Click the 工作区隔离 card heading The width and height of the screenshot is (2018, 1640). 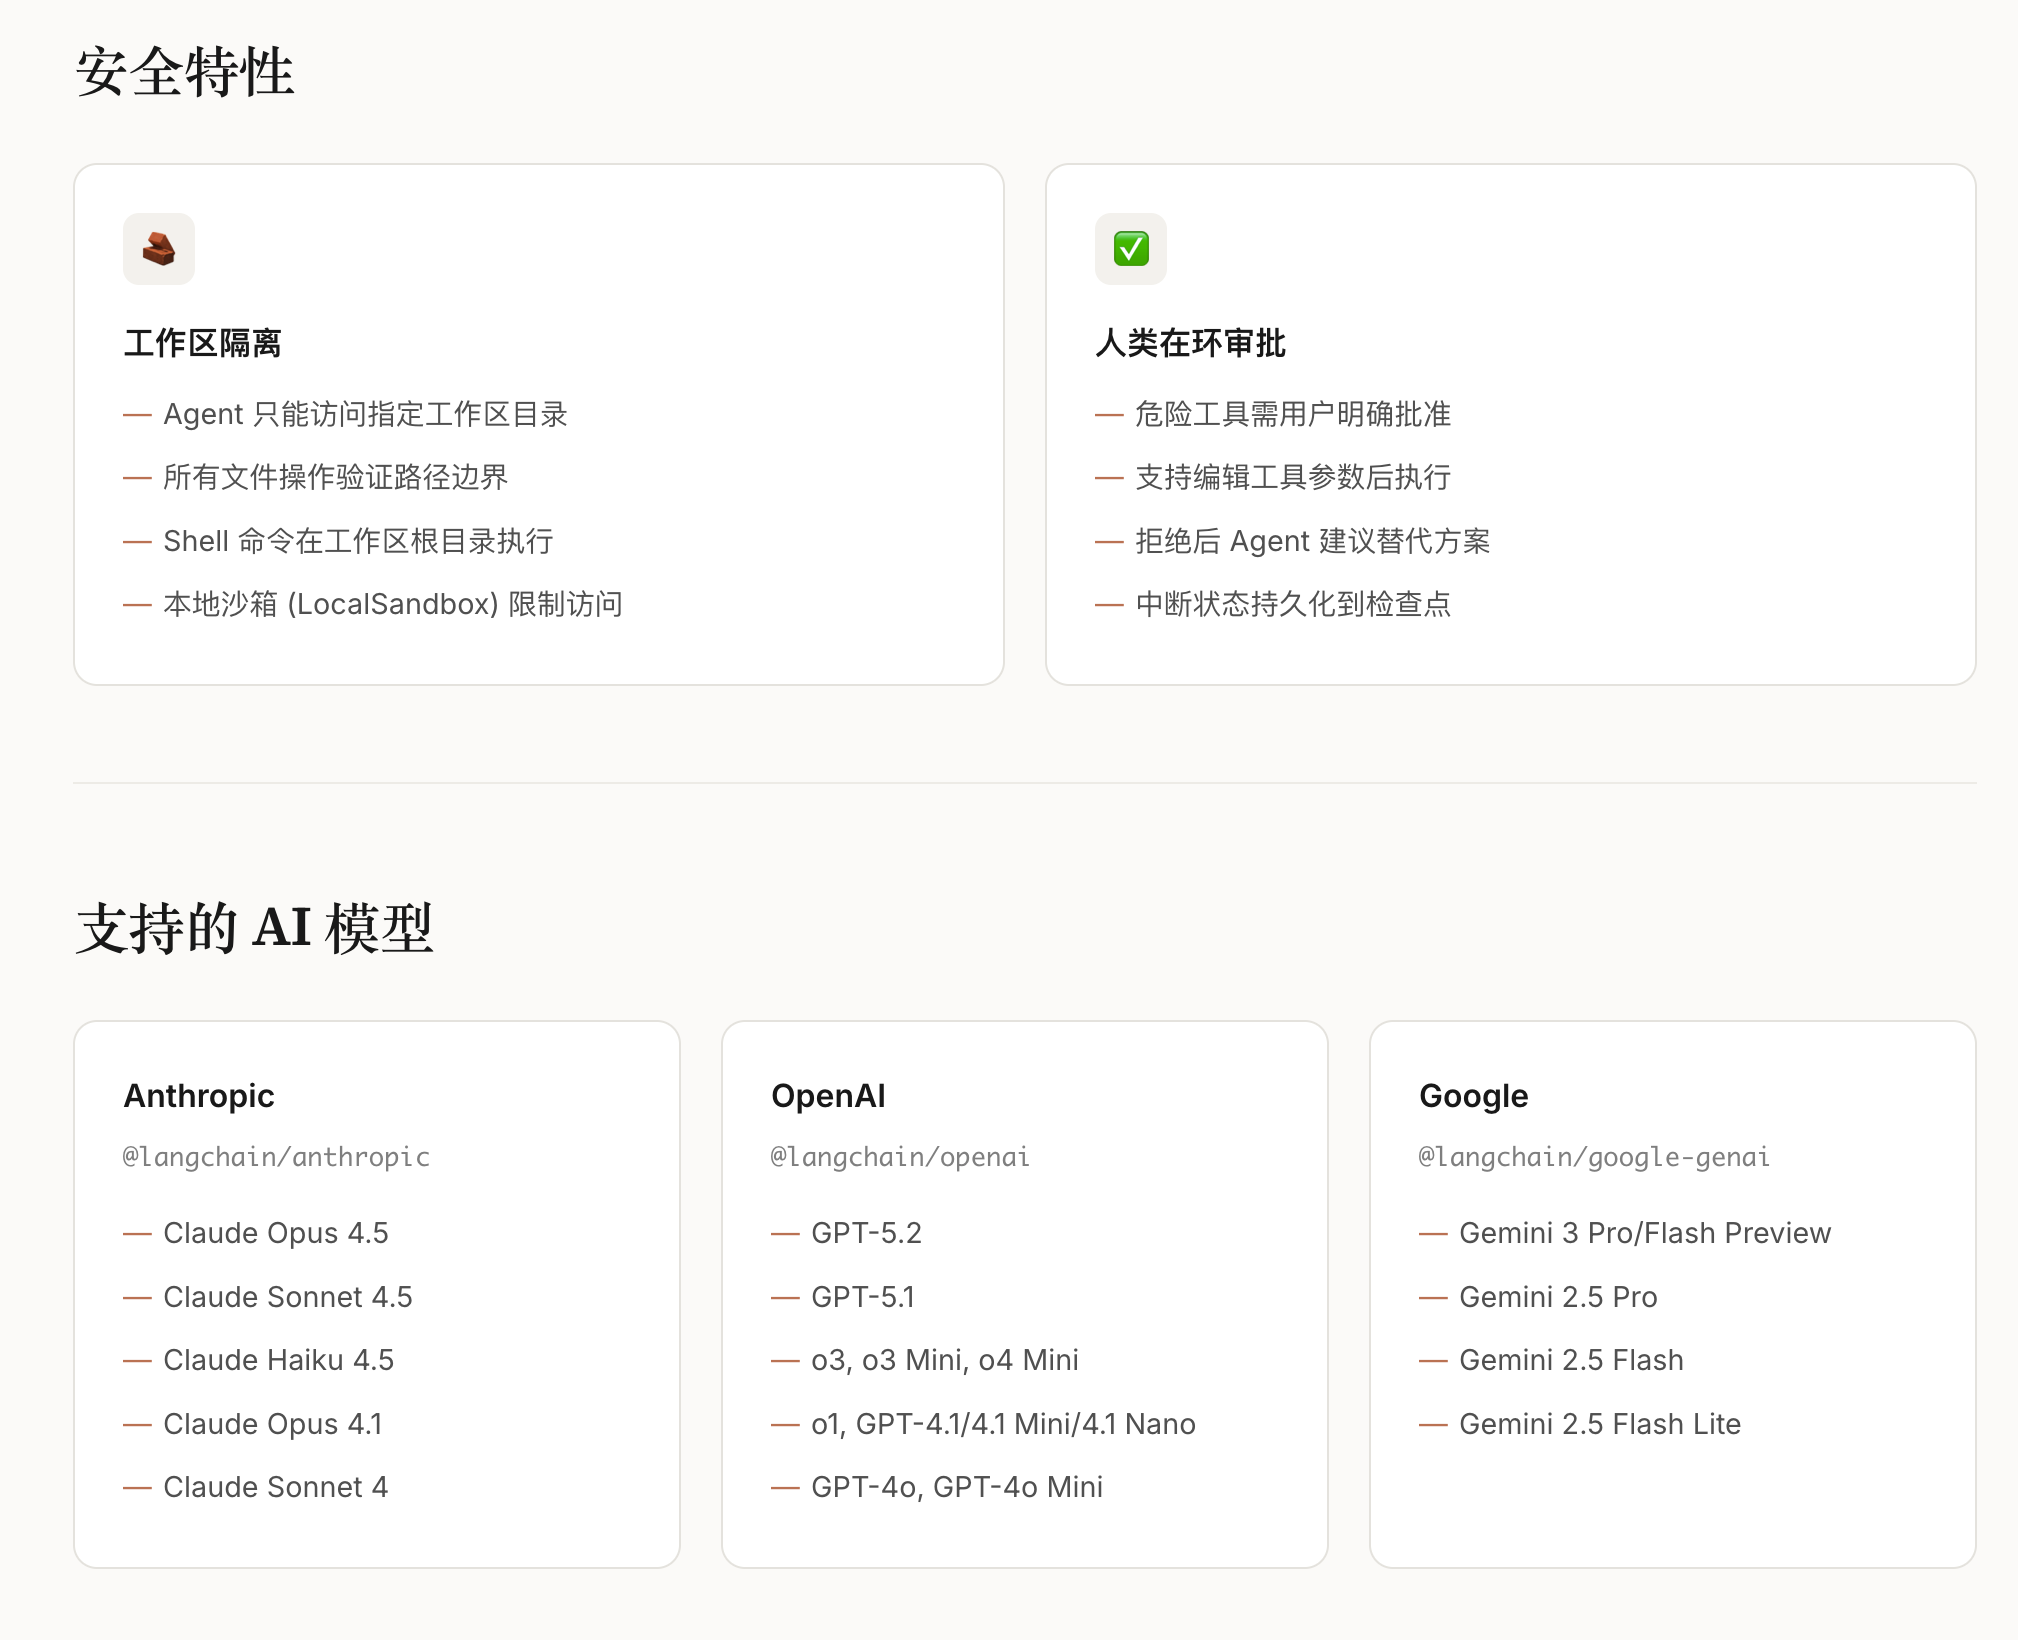point(203,343)
